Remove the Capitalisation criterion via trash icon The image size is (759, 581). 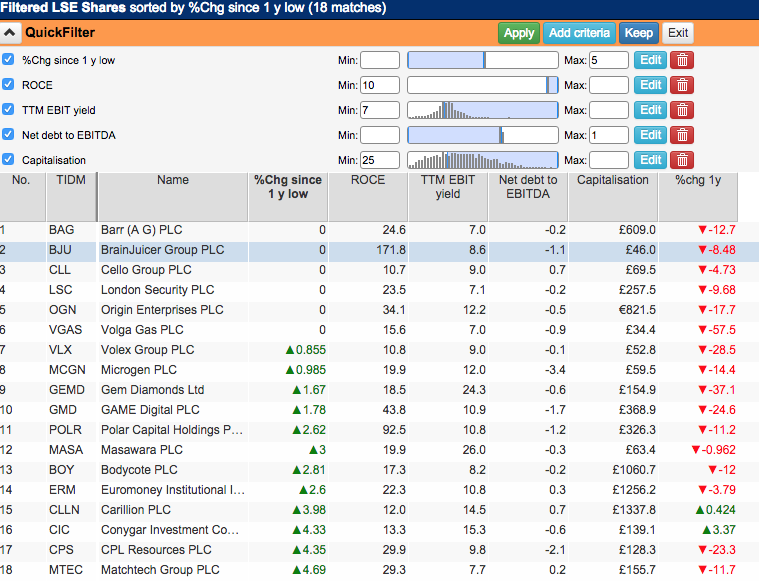click(682, 160)
